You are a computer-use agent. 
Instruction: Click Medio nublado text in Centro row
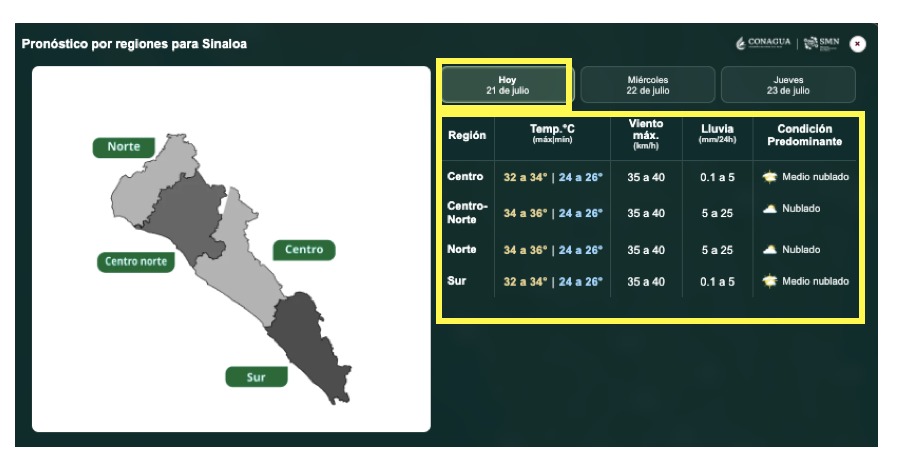pyautogui.click(x=815, y=177)
